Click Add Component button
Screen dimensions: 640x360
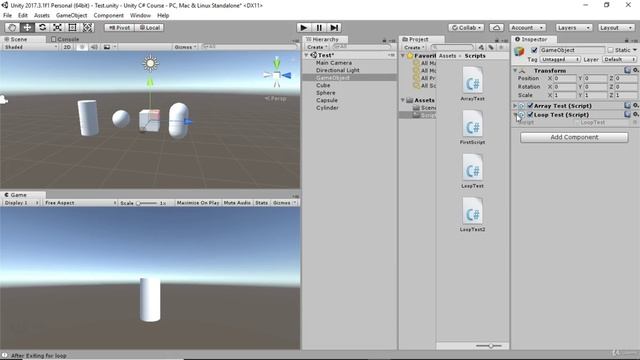click(x=574, y=137)
